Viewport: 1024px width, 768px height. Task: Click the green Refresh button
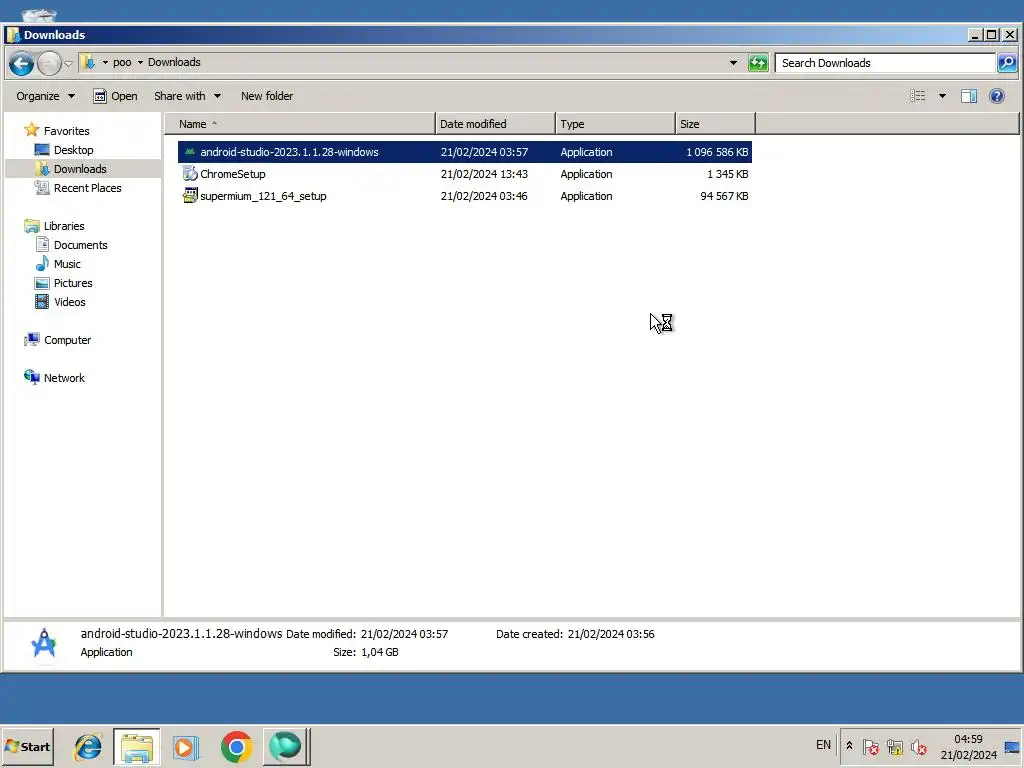coord(758,63)
